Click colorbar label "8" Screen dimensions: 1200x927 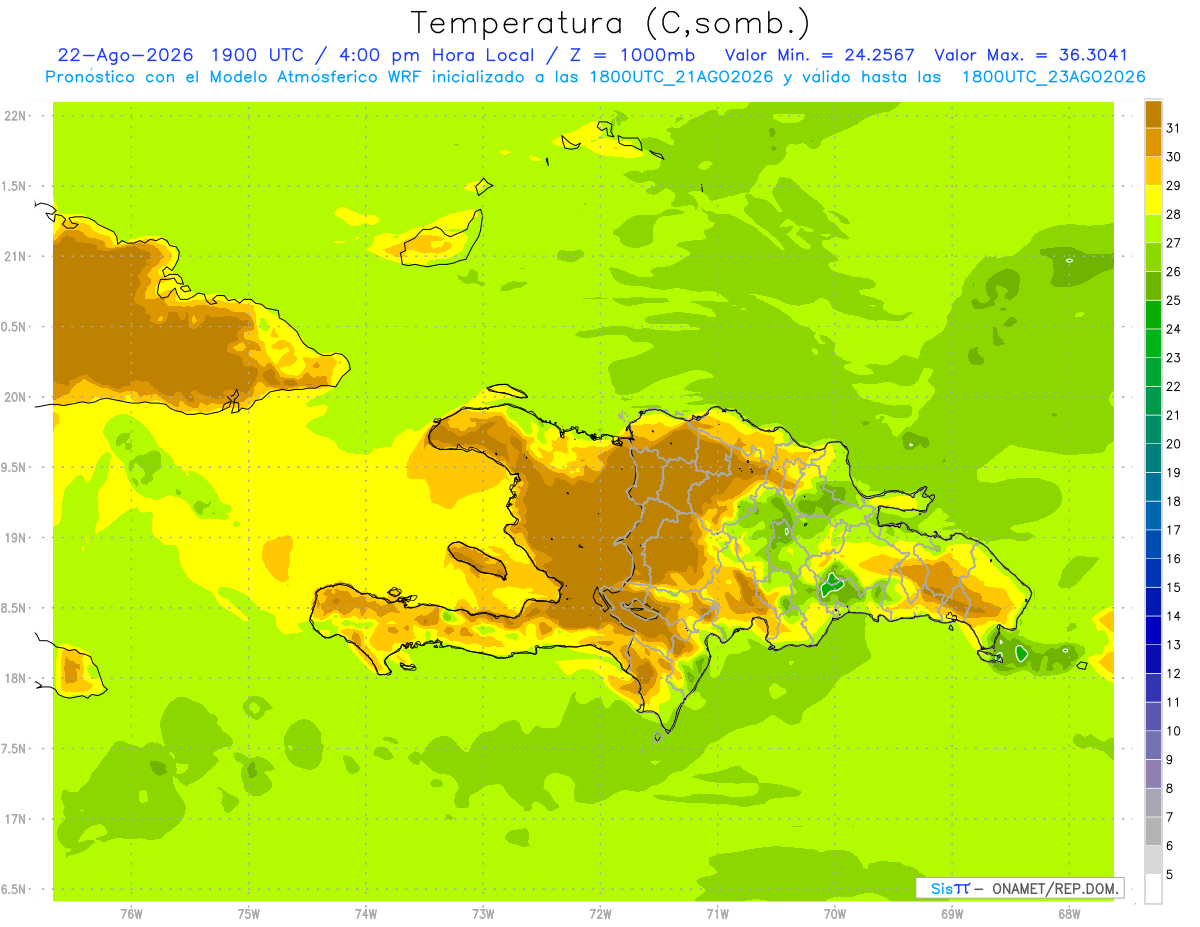point(1170,789)
